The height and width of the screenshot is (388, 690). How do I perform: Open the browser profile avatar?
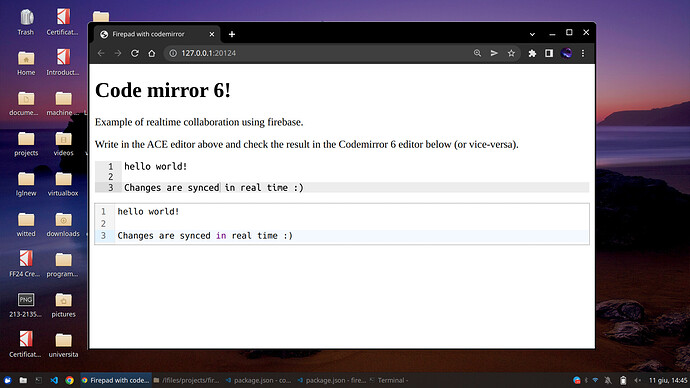[x=566, y=53]
